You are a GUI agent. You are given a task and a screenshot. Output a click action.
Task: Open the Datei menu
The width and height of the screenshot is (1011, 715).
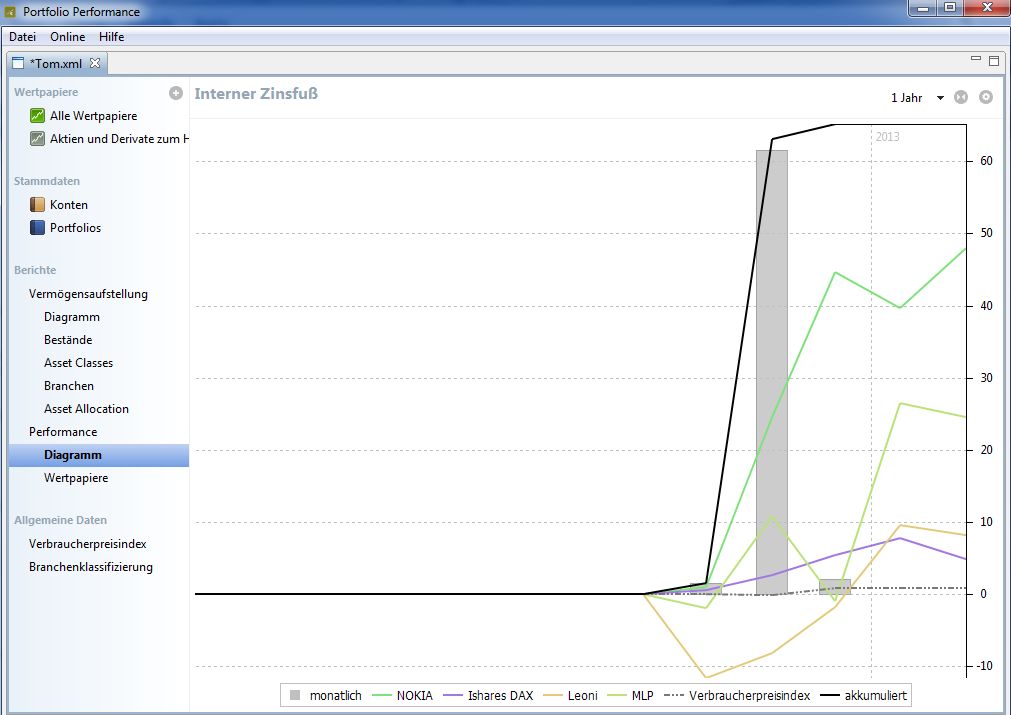[23, 37]
